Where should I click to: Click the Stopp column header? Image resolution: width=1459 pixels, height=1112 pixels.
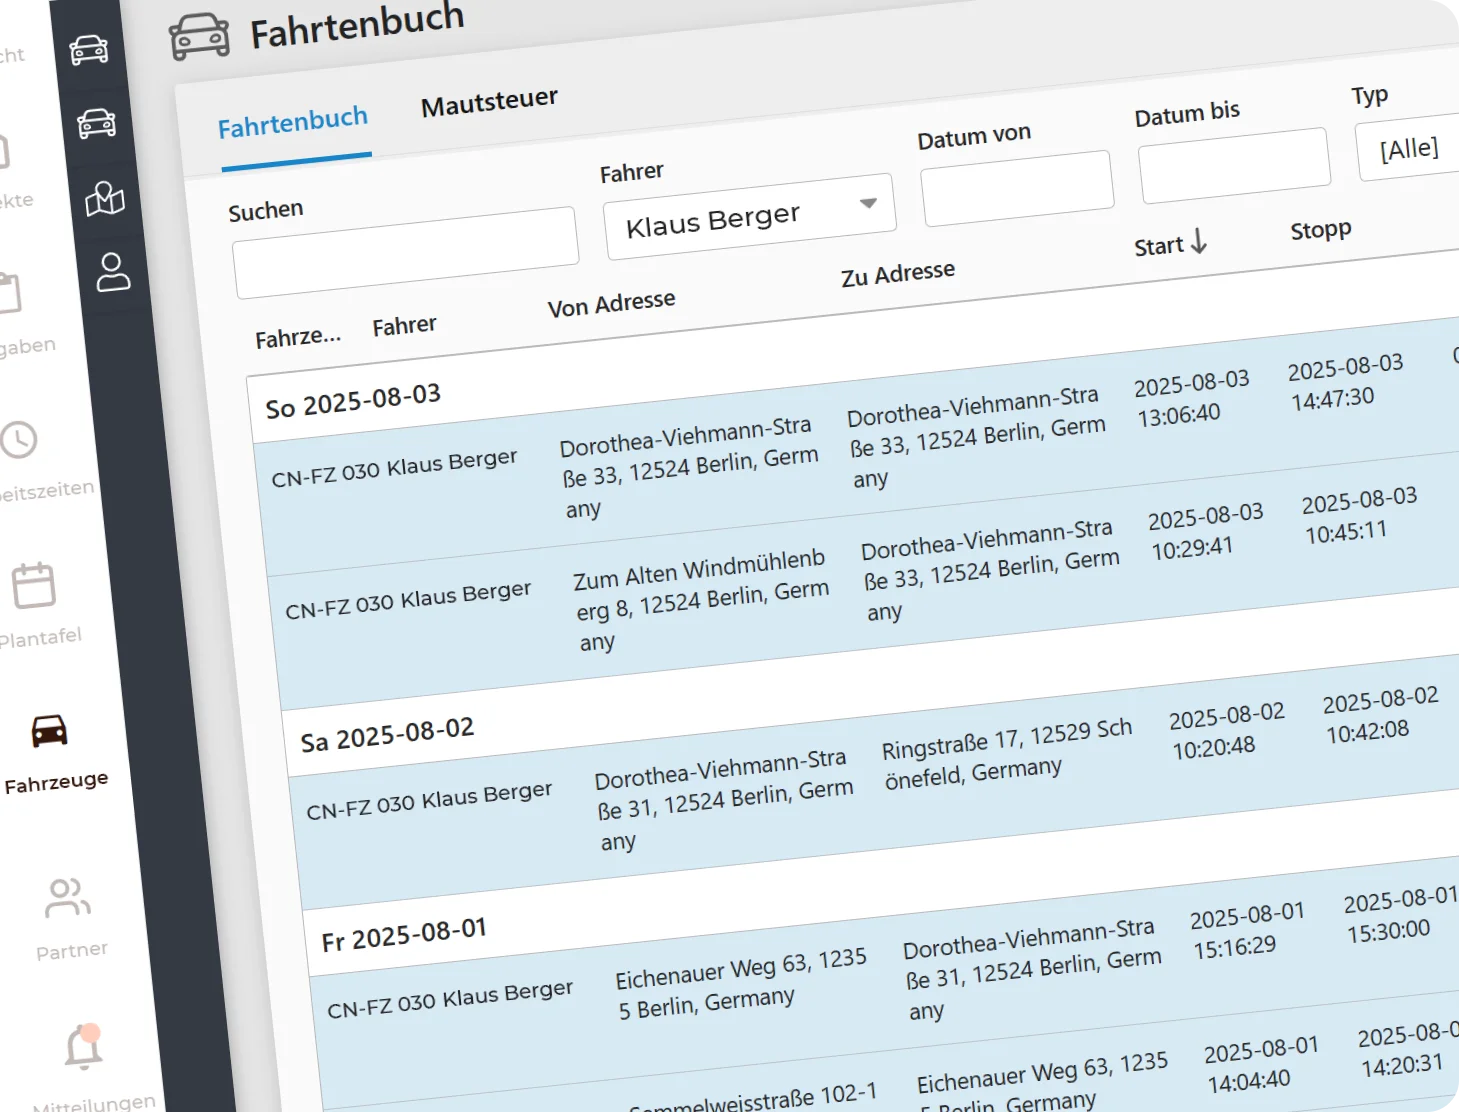(x=1321, y=230)
